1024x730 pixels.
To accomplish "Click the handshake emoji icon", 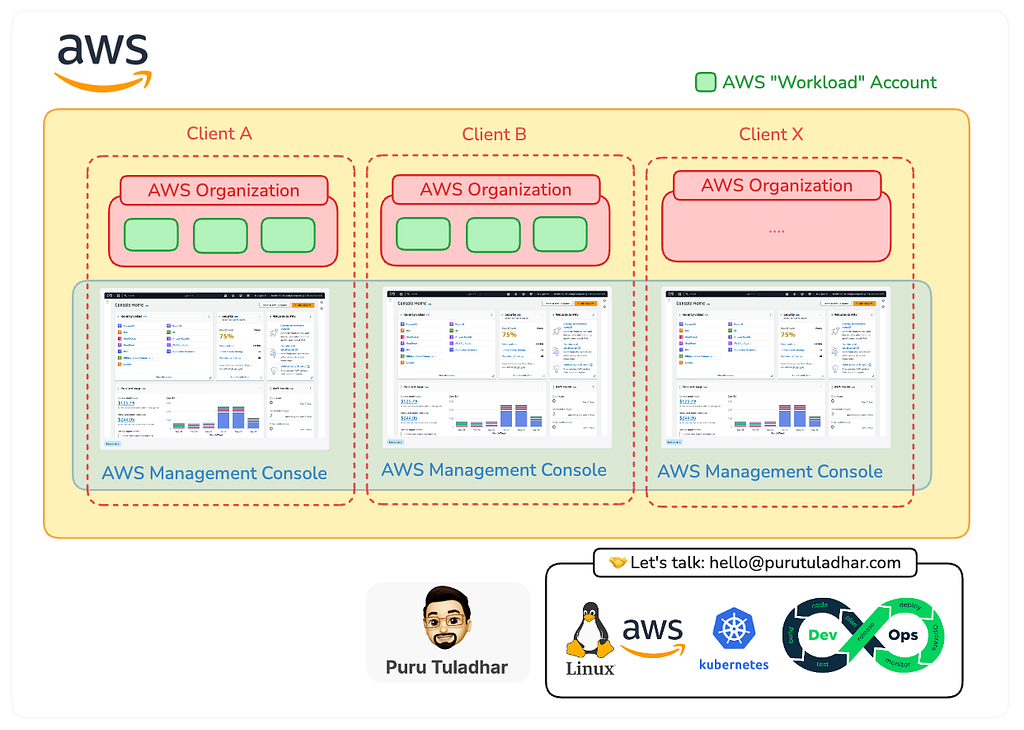I will coord(617,562).
